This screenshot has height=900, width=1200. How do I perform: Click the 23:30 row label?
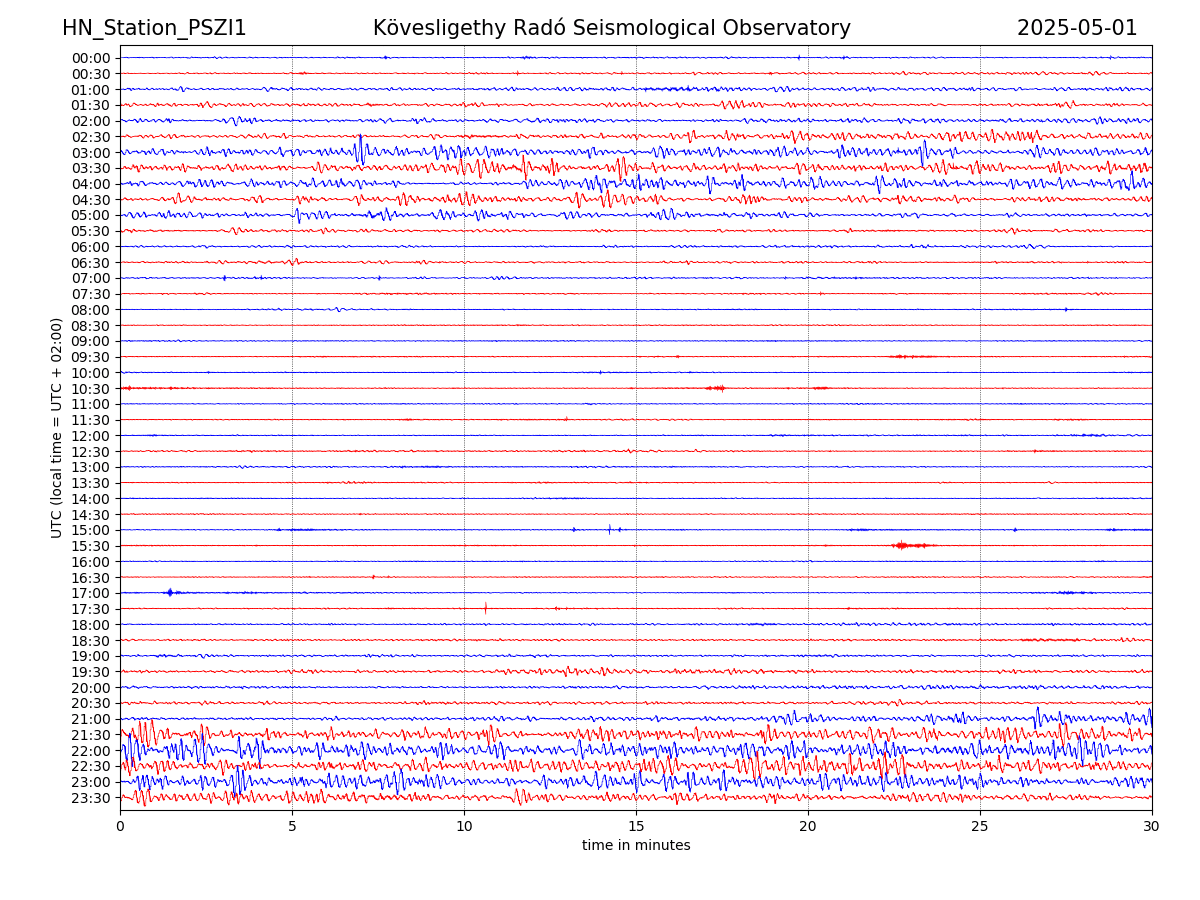pyautogui.click(x=91, y=798)
